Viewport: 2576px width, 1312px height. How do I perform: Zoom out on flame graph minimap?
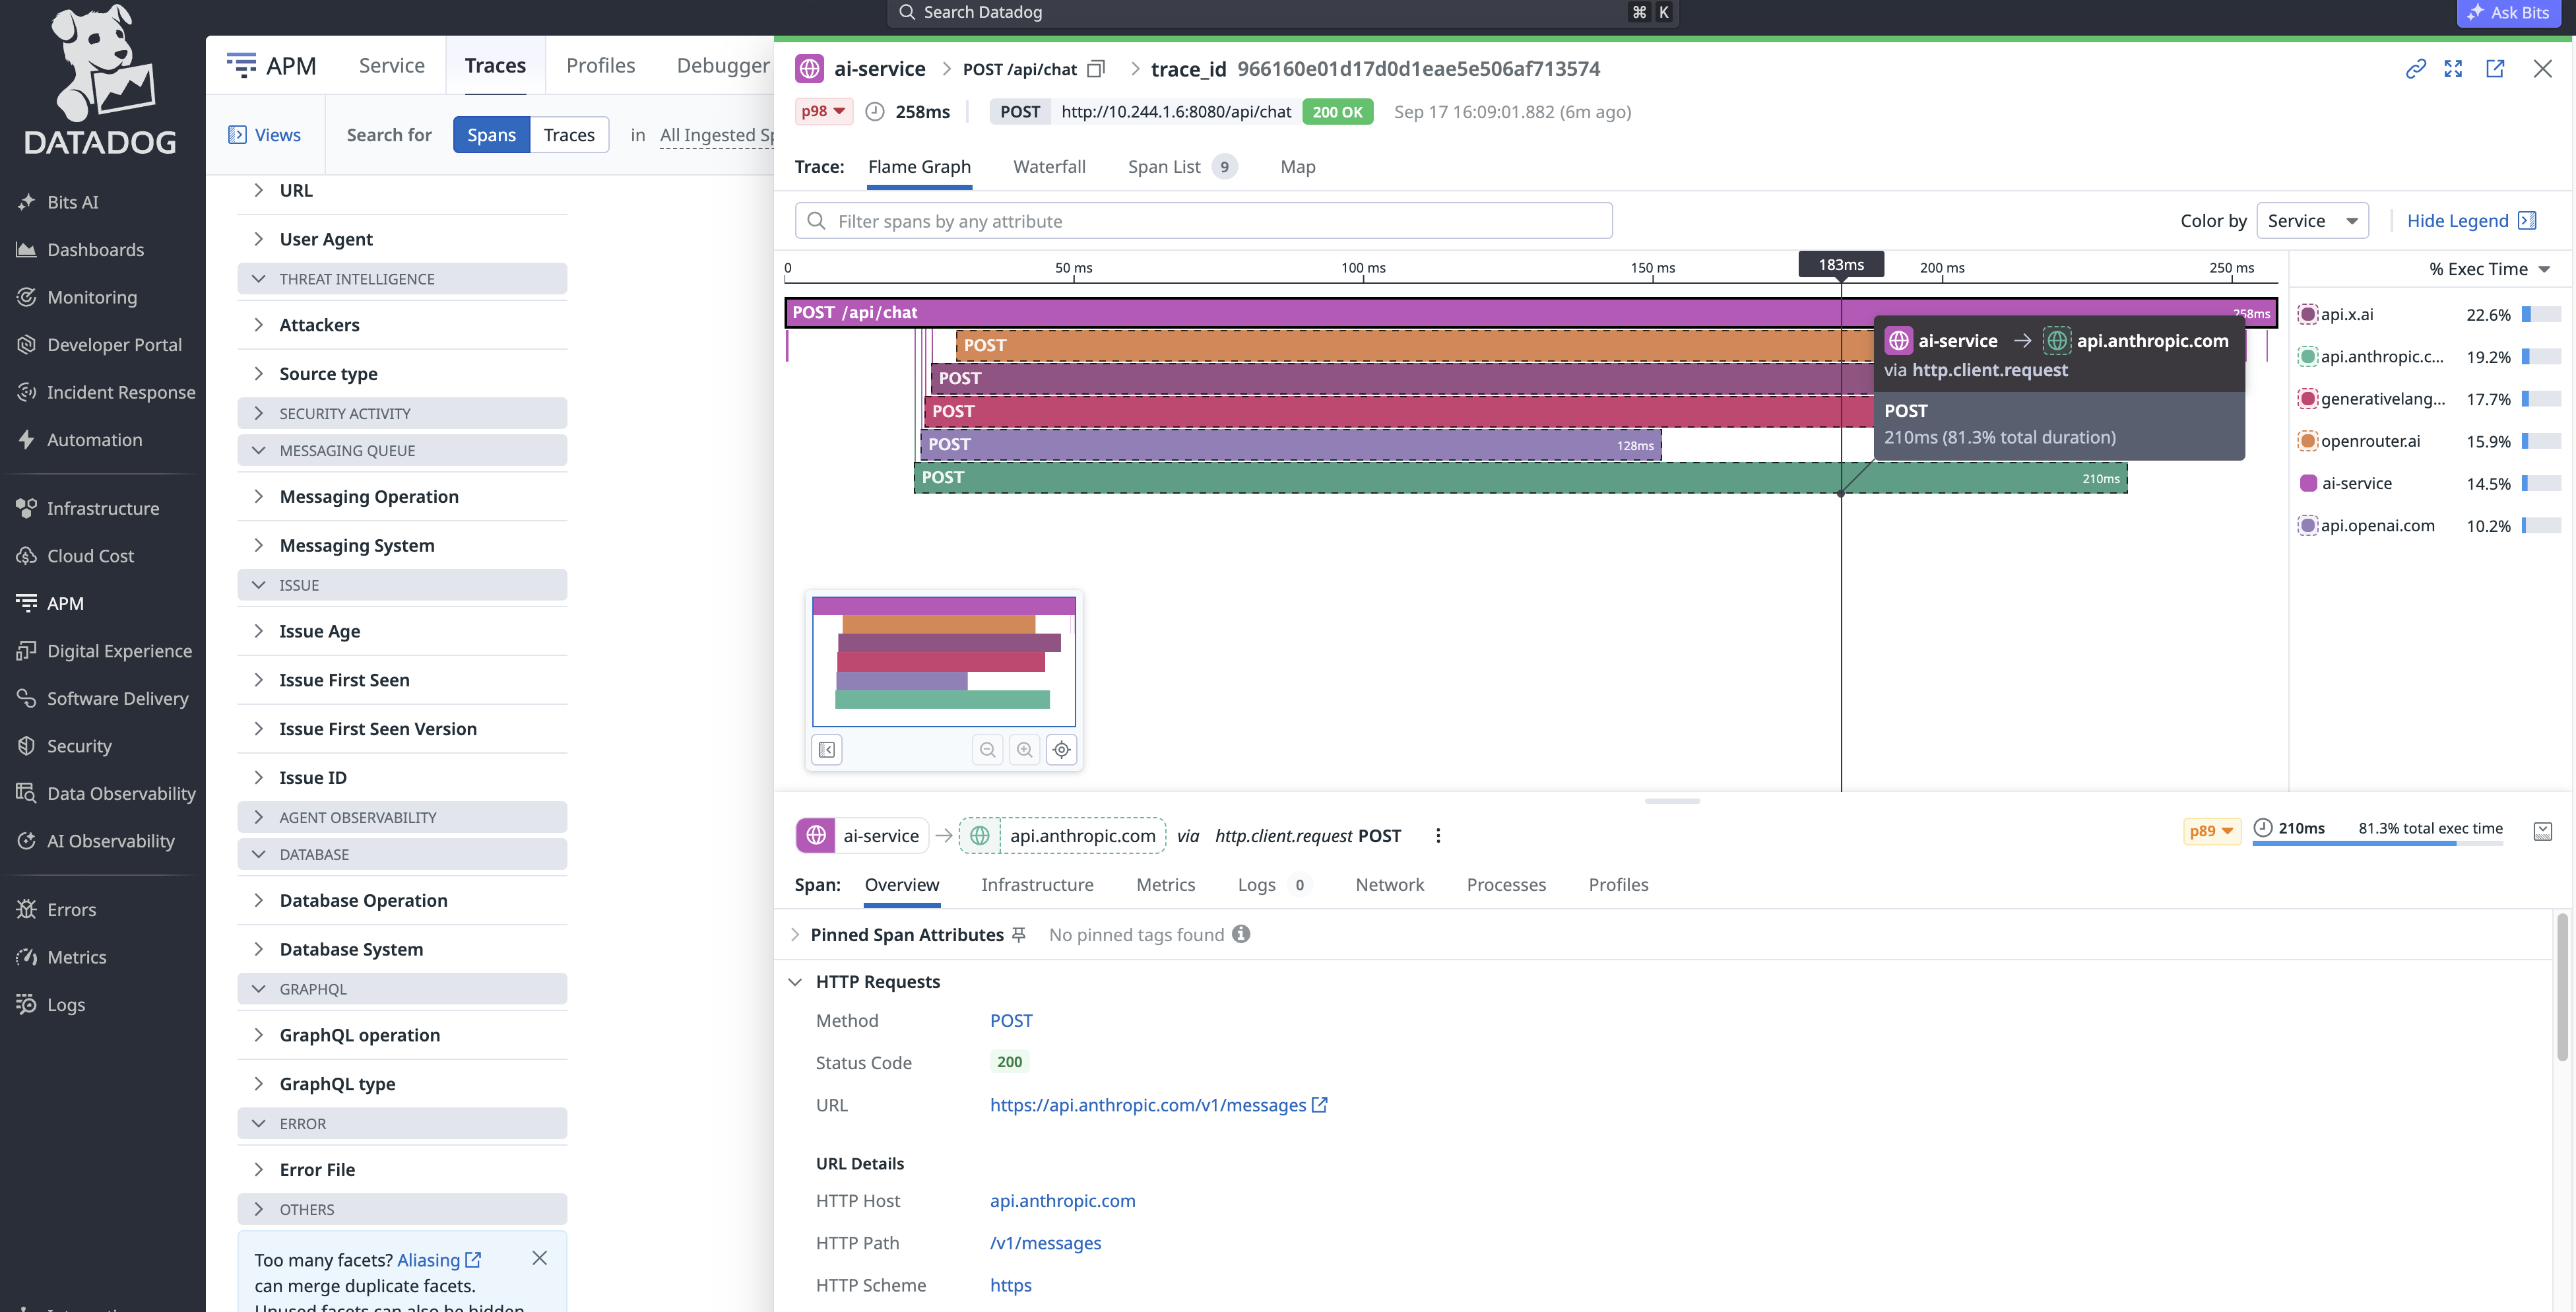(x=987, y=749)
